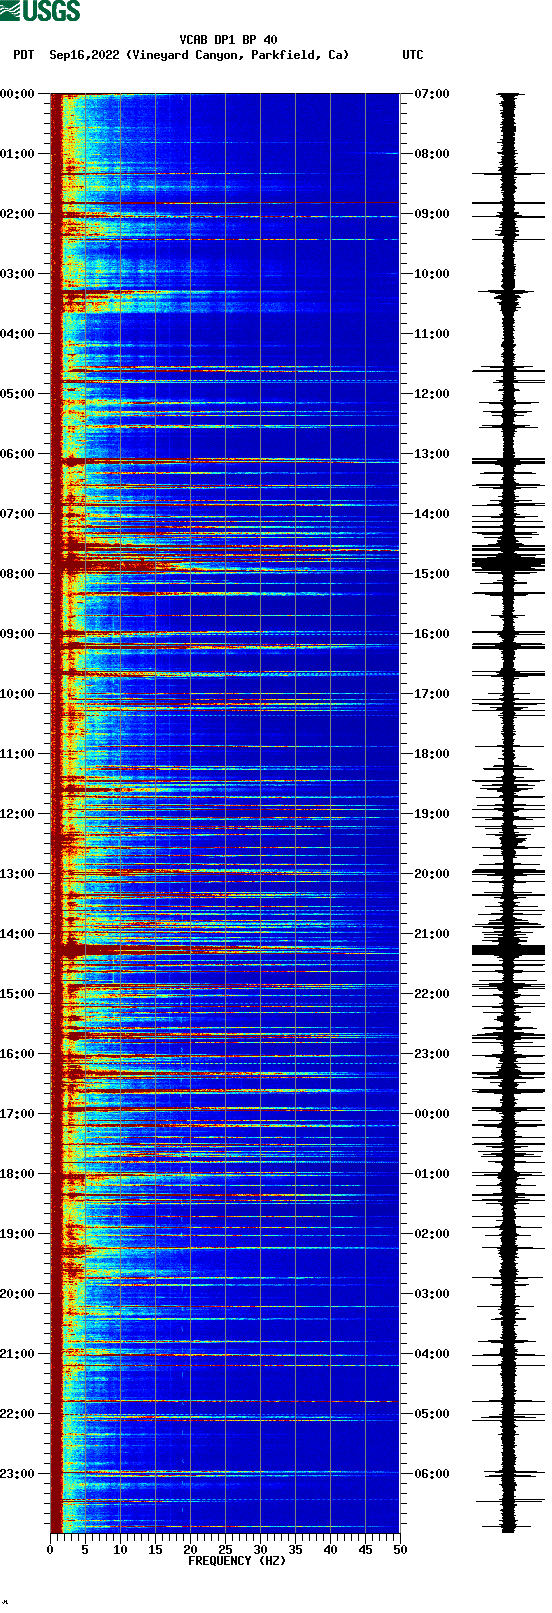Click the PDT time label 14:00
The image size is (552, 1613).
[x=18, y=934]
